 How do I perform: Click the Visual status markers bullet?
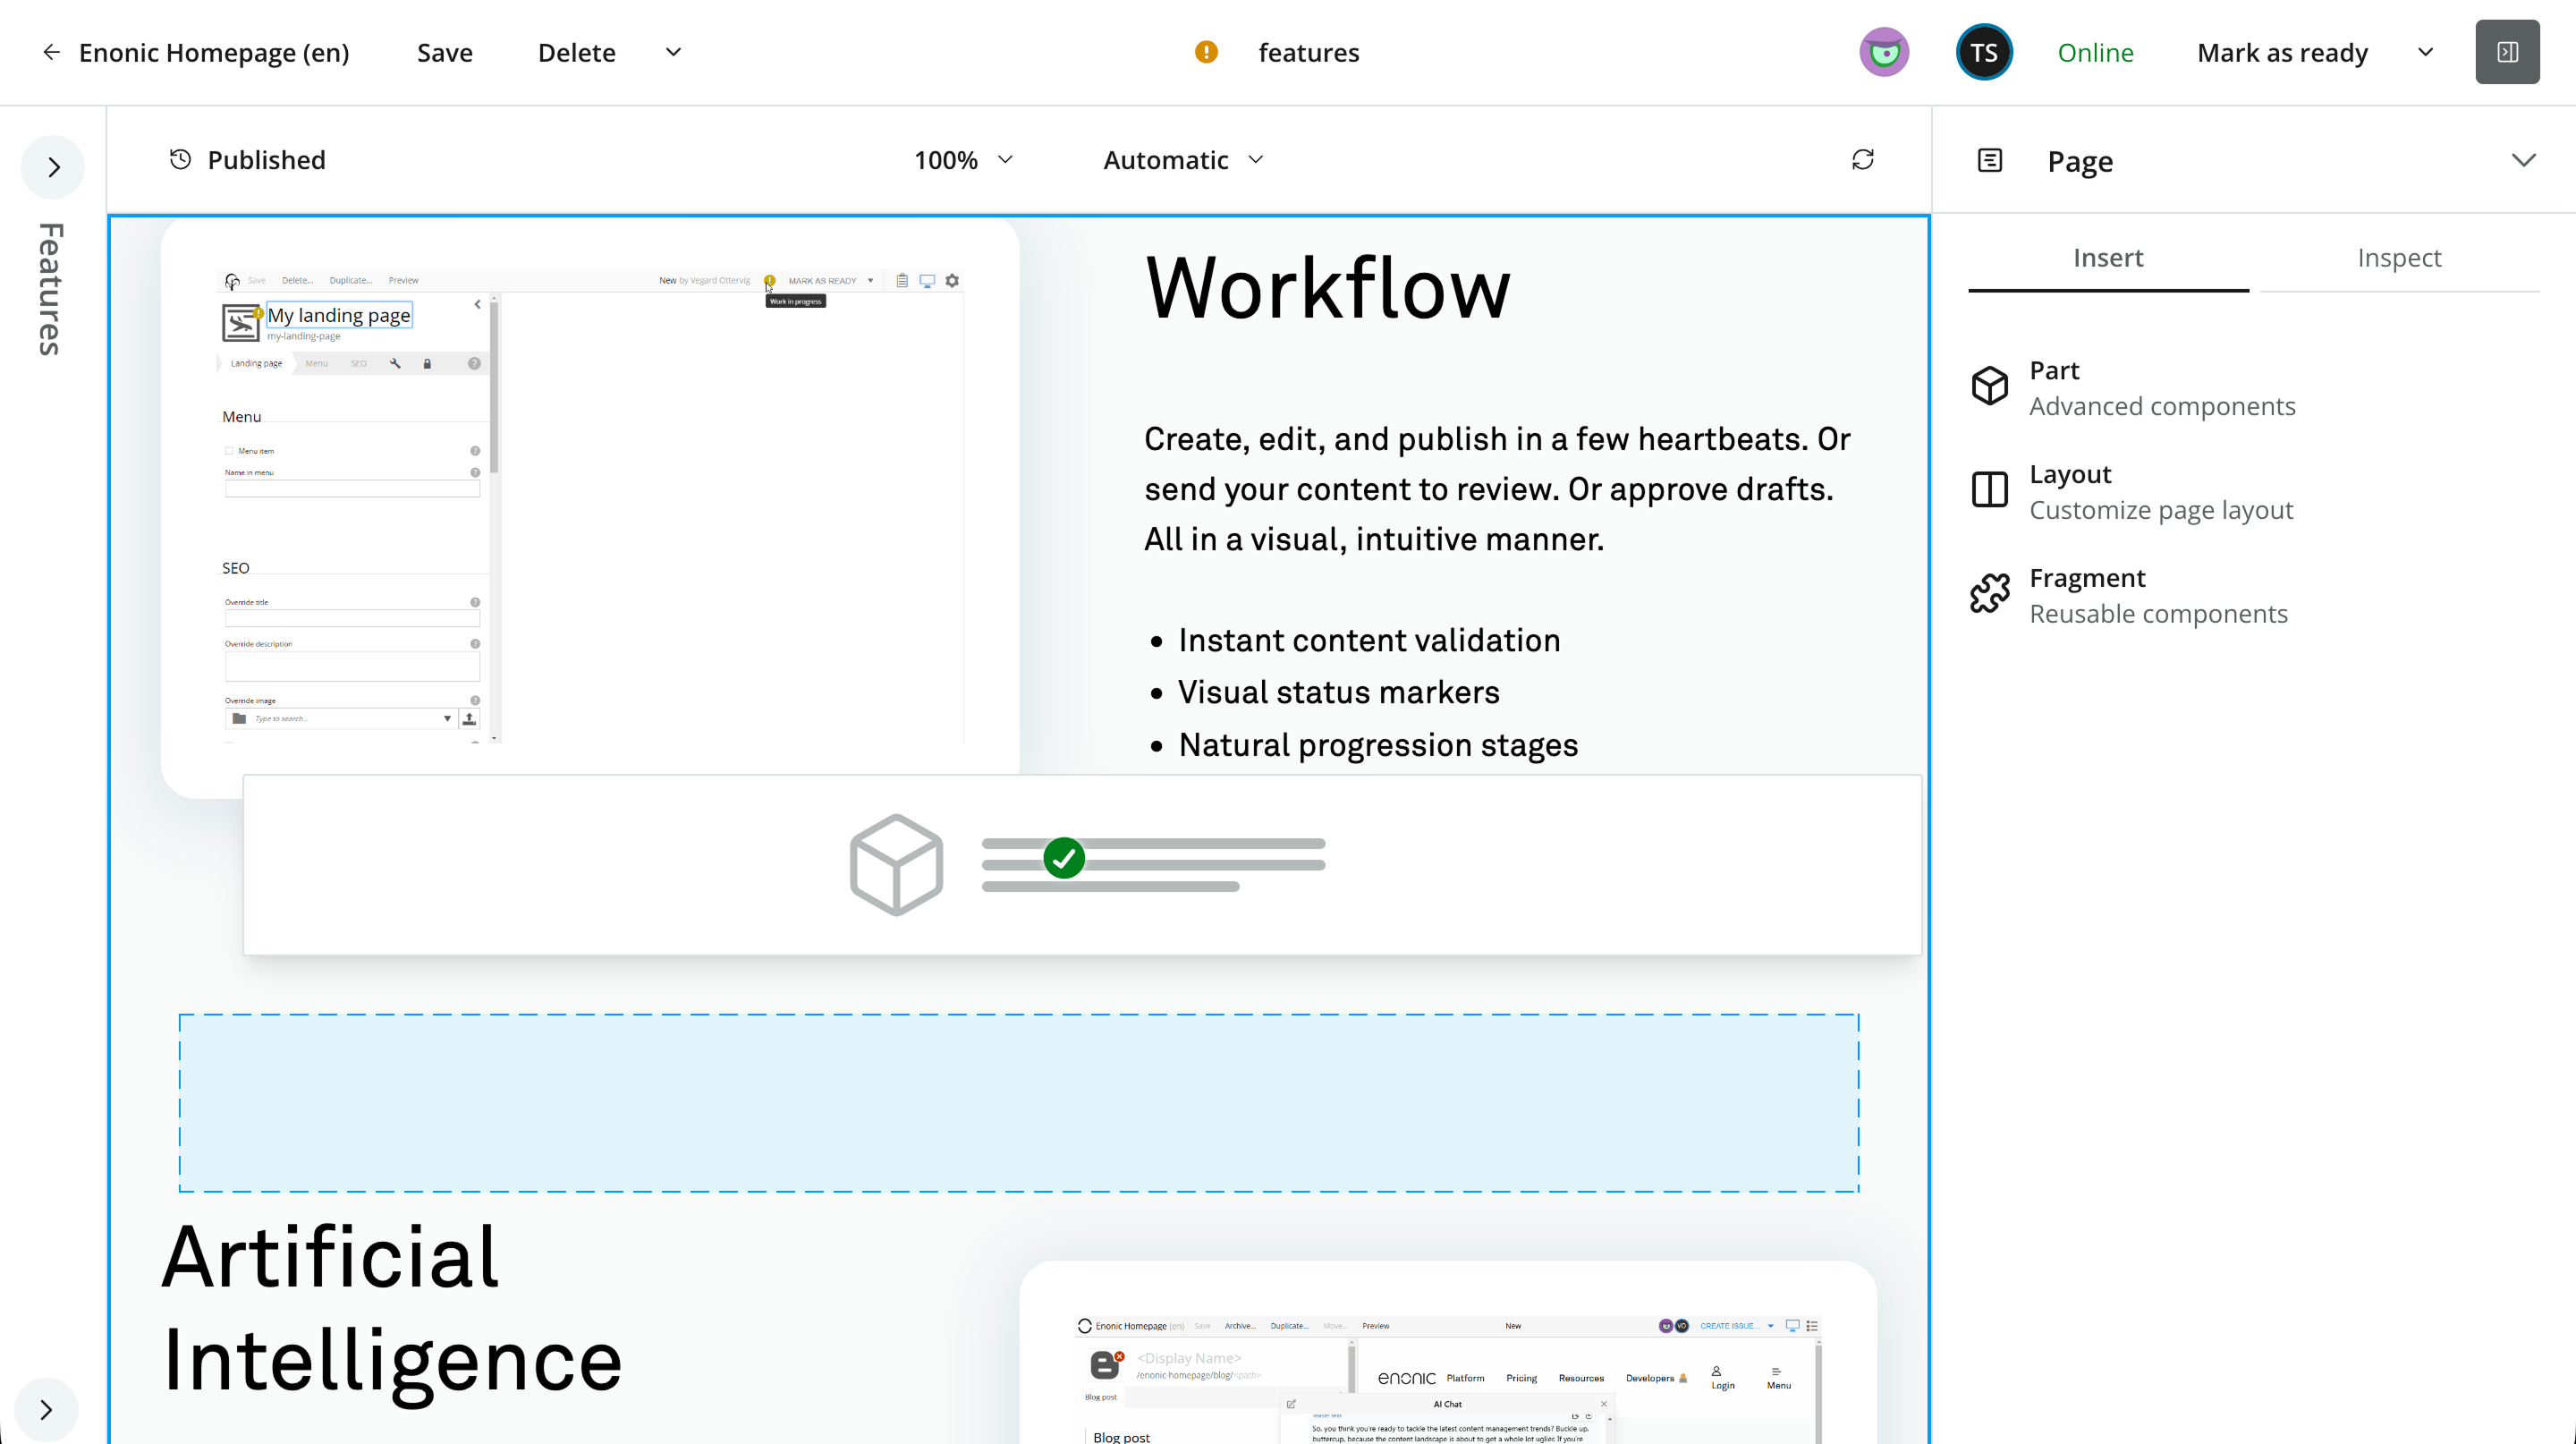(x=1338, y=692)
